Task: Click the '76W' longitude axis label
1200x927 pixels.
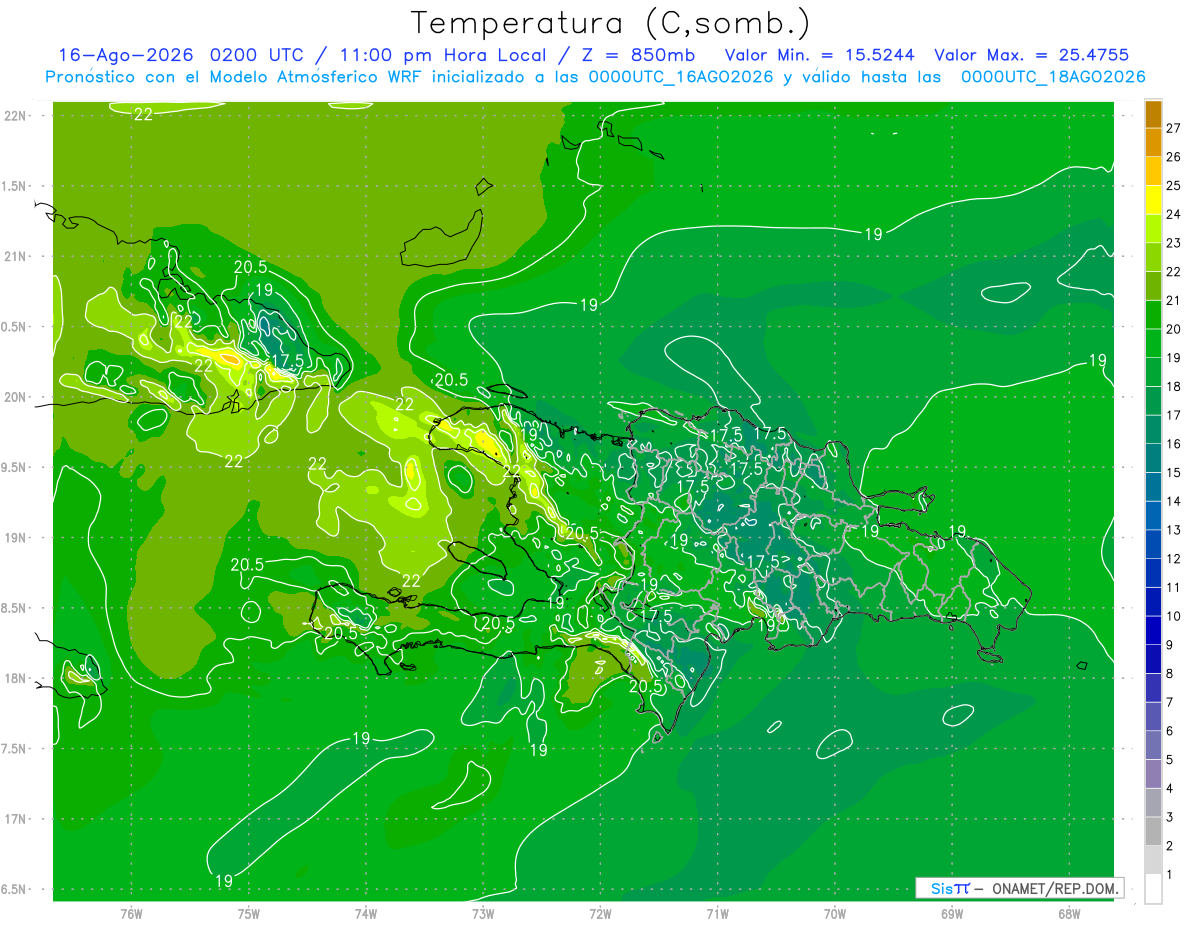Action: click(x=131, y=913)
